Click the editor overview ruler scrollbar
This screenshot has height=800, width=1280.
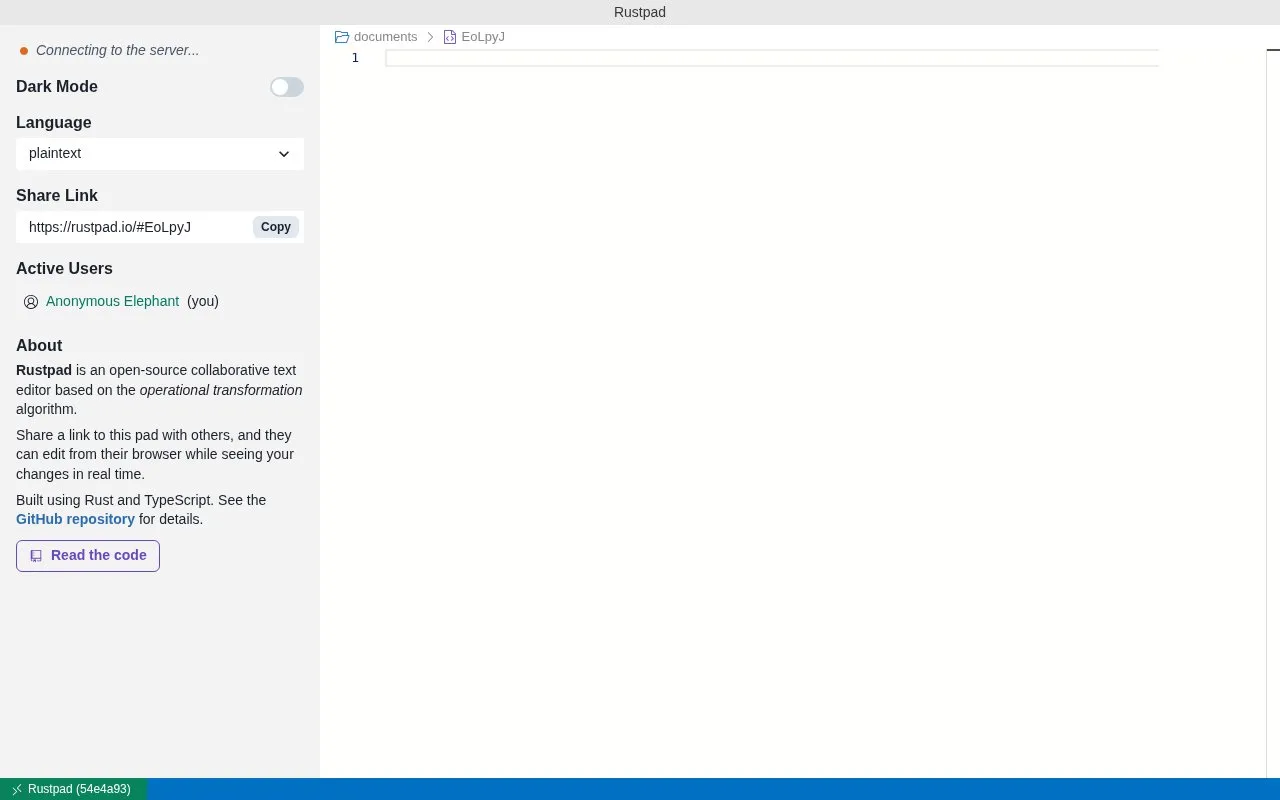coord(1273,412)
